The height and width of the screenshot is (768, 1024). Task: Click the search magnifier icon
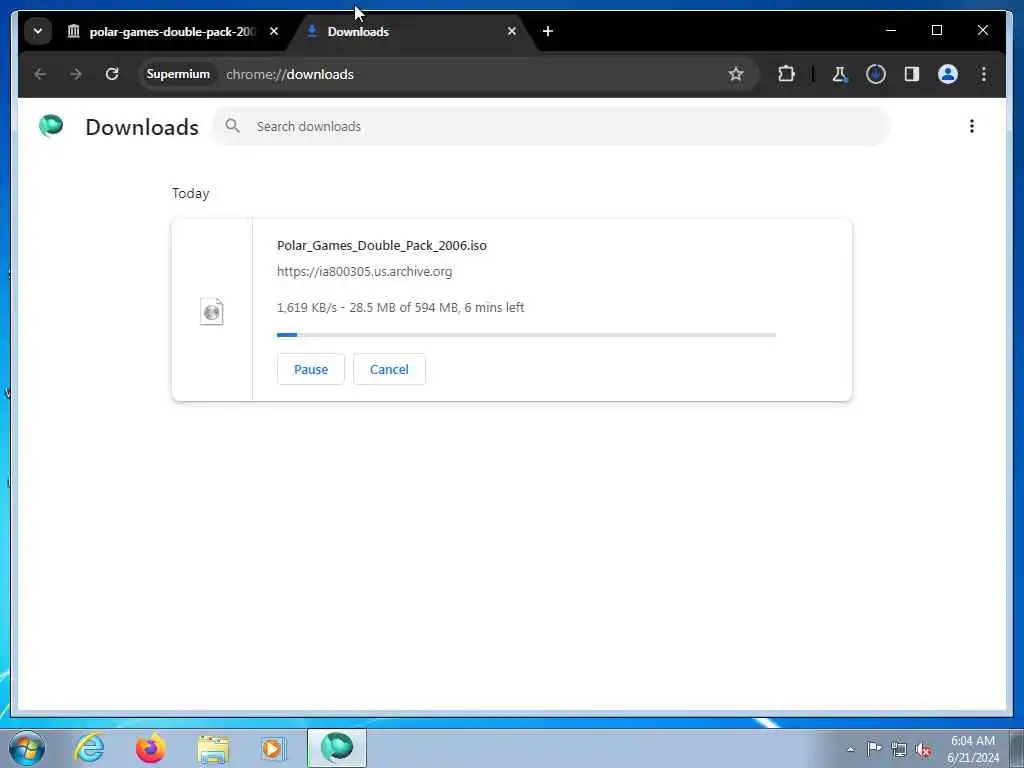232,126
